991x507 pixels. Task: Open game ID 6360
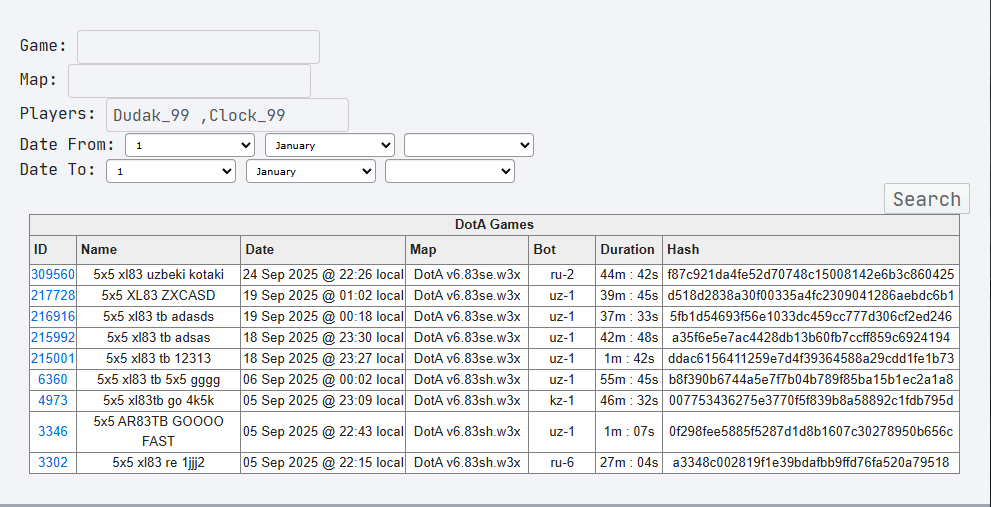pyautogui.click(x=53, y=379)
